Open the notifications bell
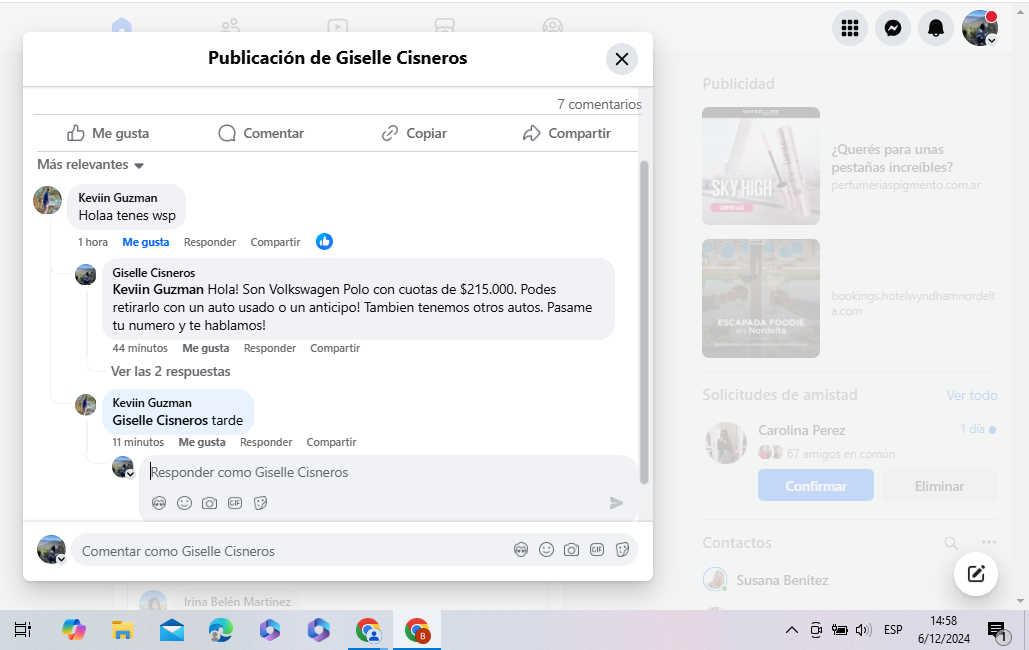The width and height of the screenshot is (1029, 650). coord(936,28)
